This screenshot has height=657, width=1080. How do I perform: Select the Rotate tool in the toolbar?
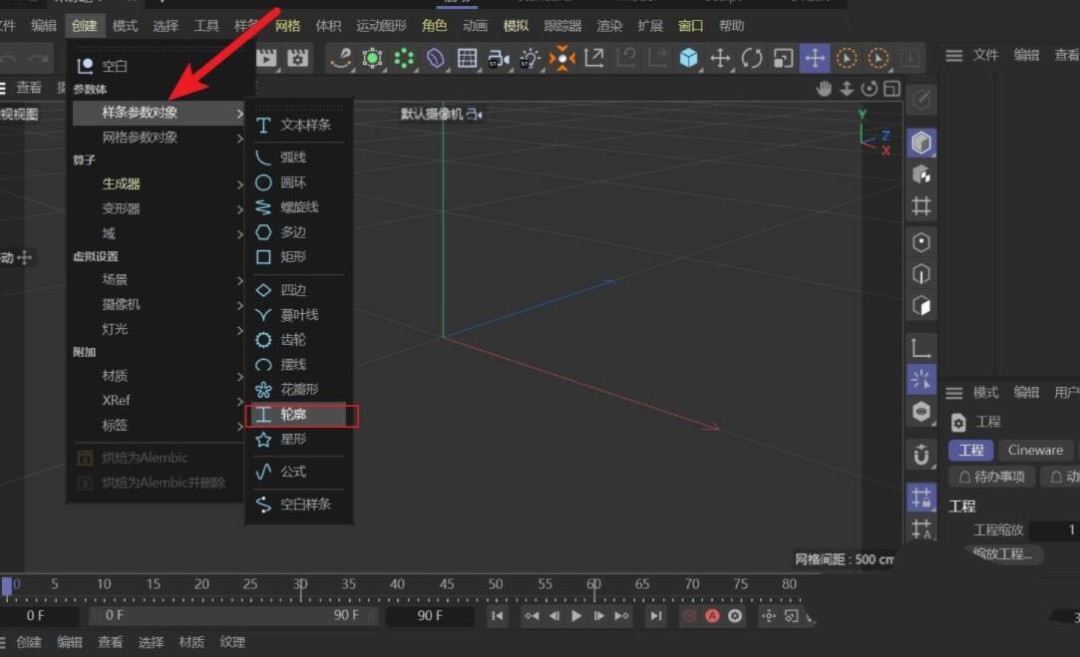[x=755, y=58]
